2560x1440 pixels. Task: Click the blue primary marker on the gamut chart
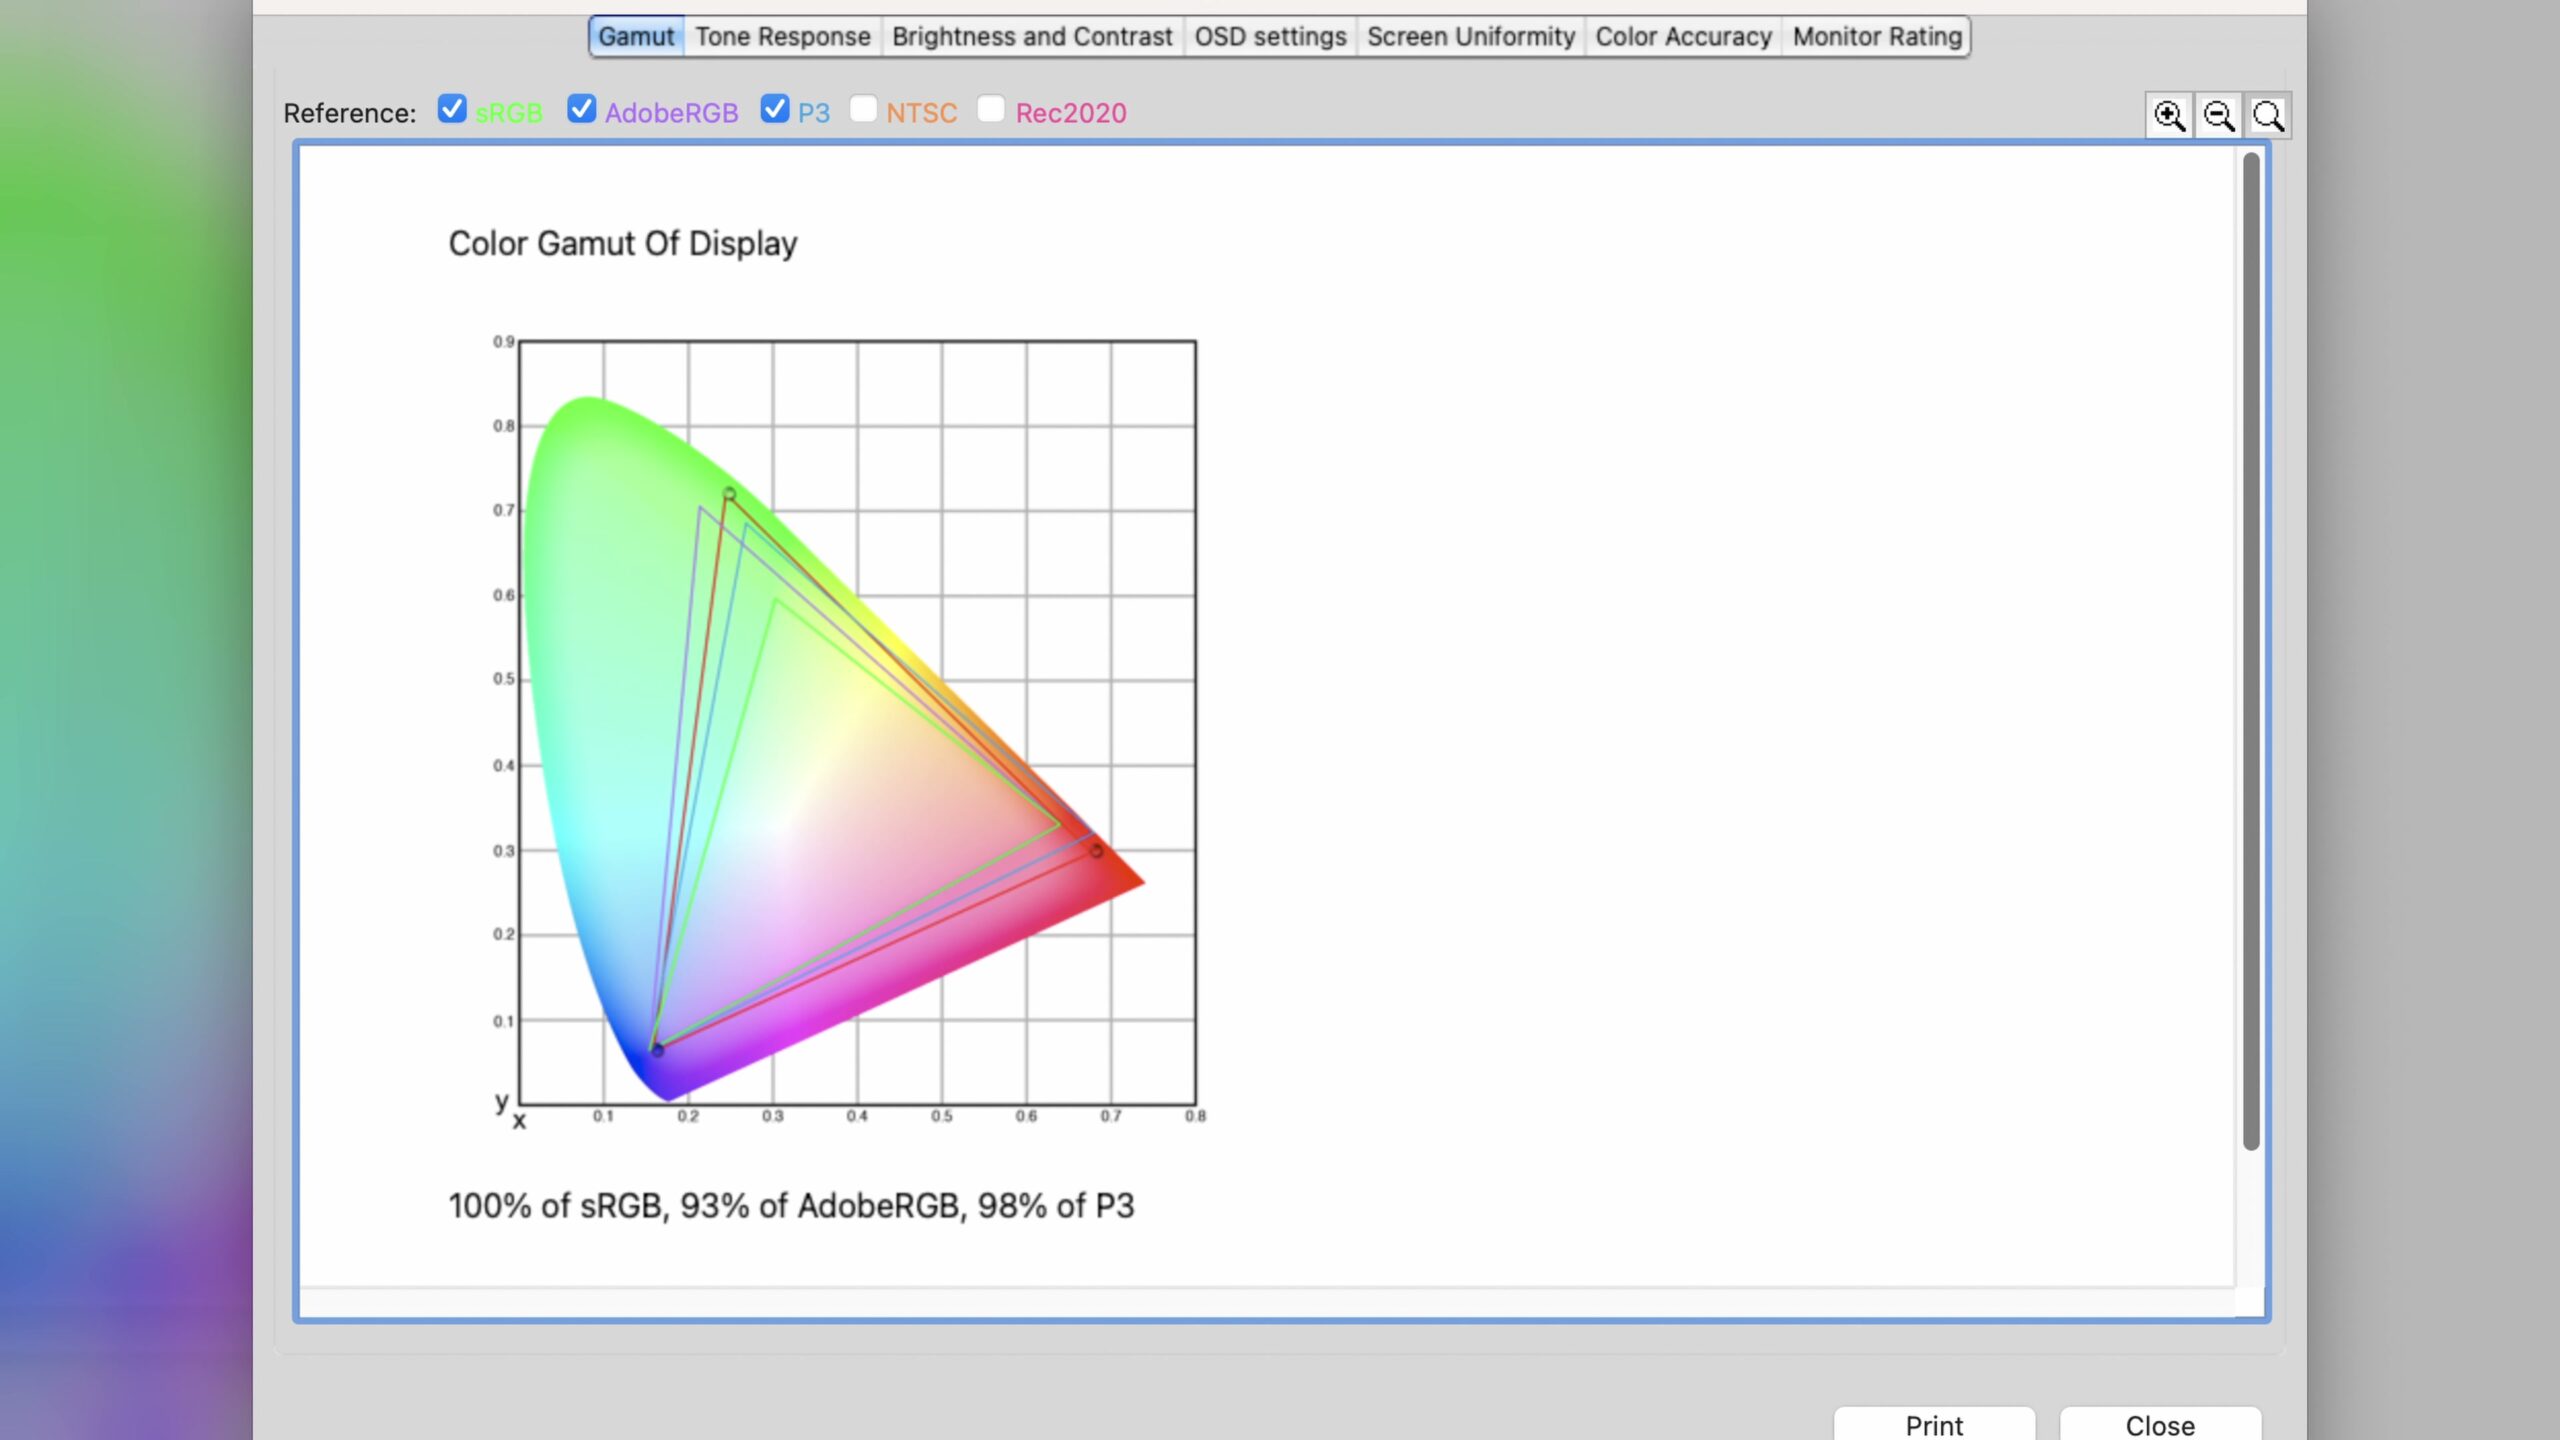click(x=657, y=1050)
